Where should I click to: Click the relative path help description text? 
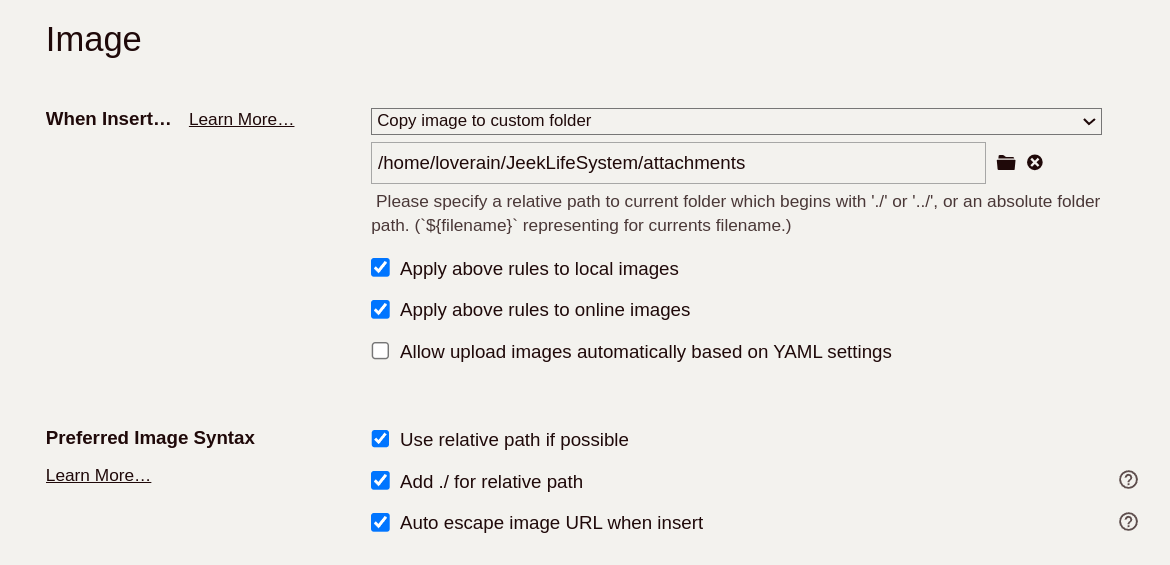click(735, 213)
